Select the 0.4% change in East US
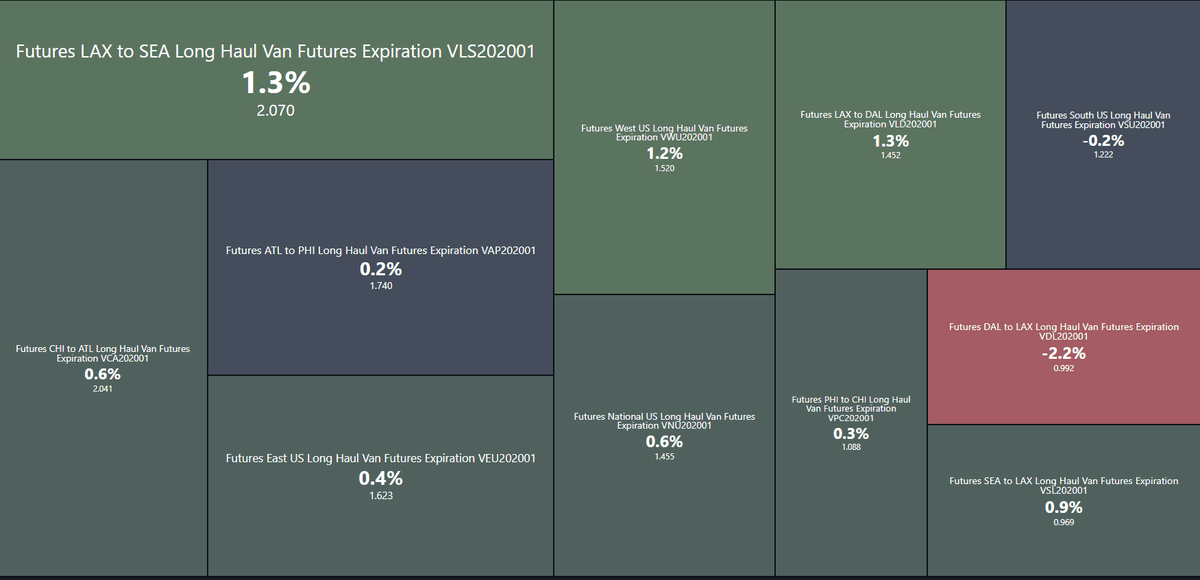Viewport: 1200px width, 580px height. point(380,478)
